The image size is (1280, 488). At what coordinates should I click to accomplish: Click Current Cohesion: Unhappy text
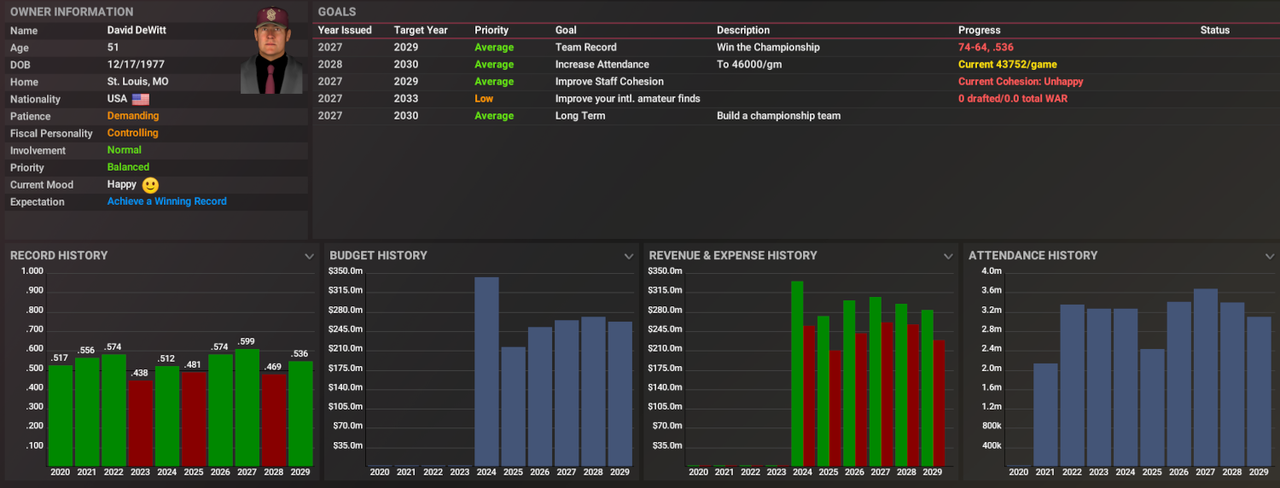(x=1020, y=82)
